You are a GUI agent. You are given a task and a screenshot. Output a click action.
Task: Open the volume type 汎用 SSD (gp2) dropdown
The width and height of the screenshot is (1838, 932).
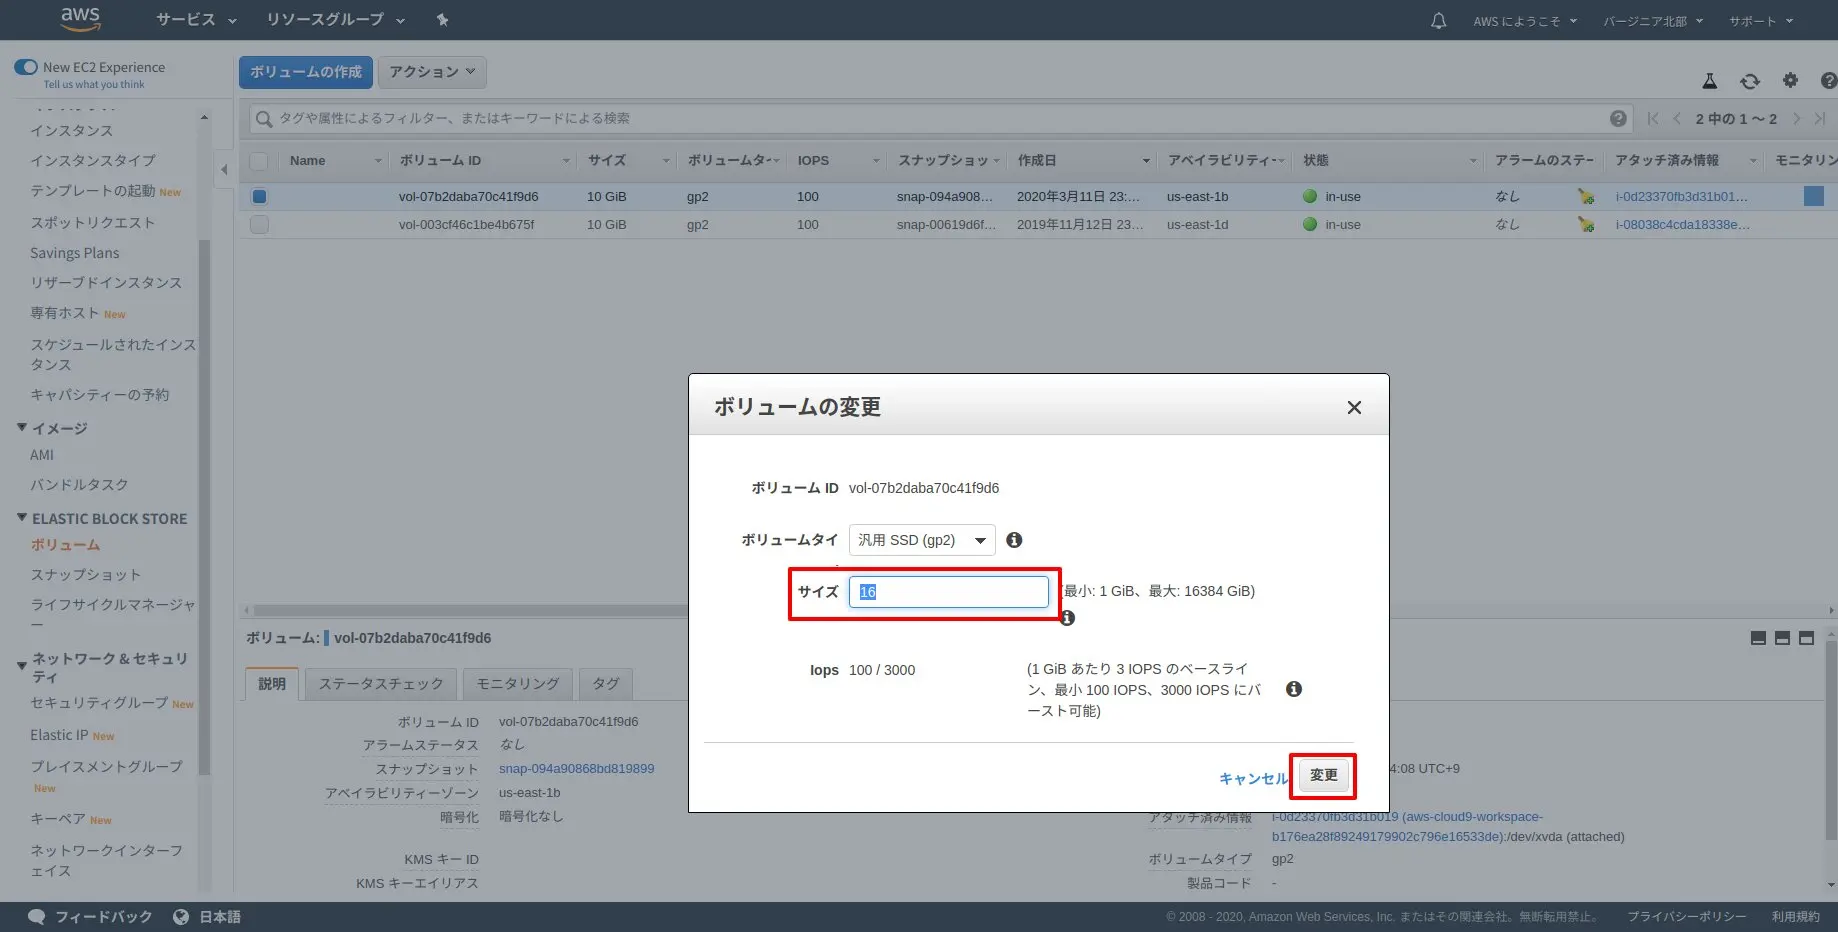pyautogui.click(x=922, y=540)
